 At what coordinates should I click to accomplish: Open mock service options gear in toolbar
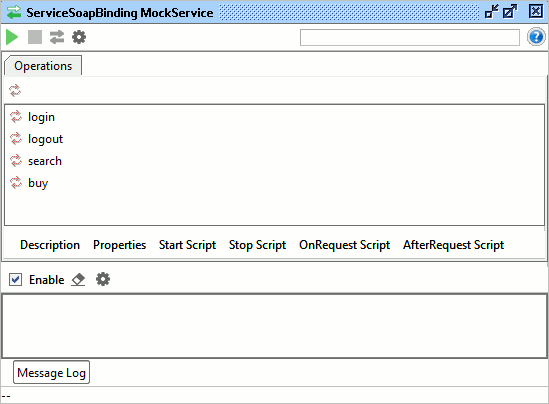coord(79,37)
